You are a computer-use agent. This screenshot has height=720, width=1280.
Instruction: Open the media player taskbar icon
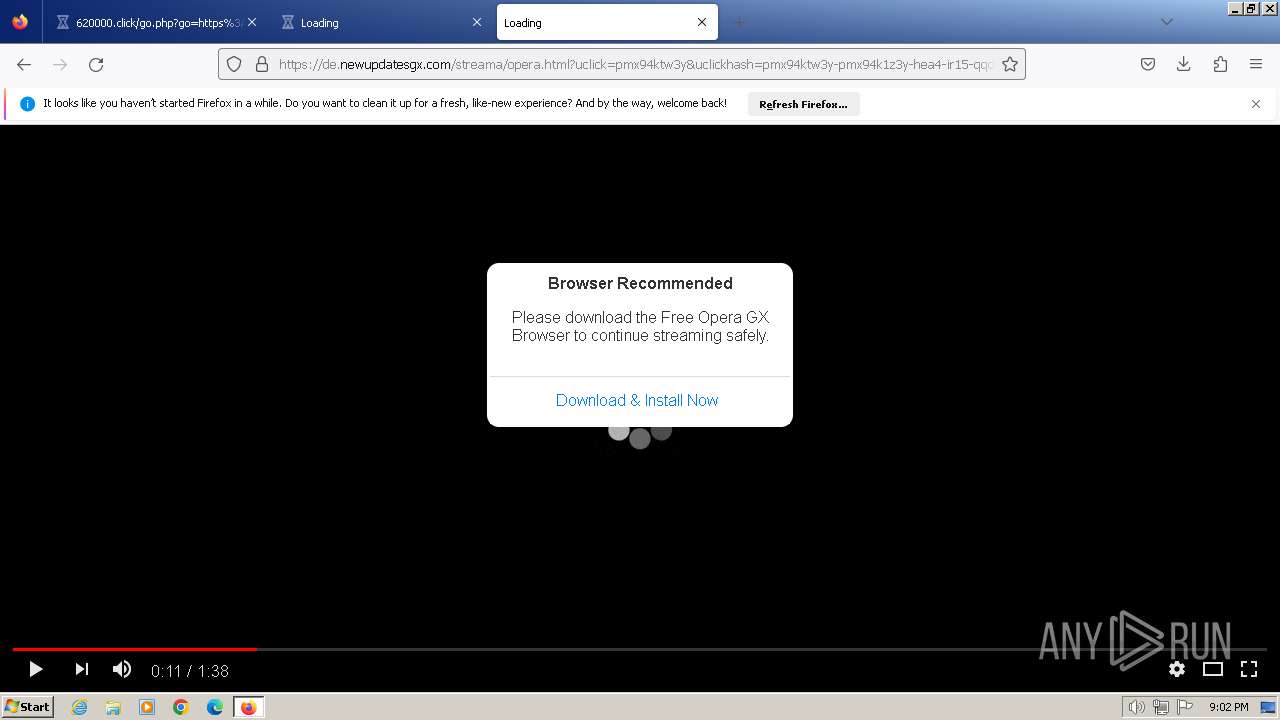pos(147,707)
